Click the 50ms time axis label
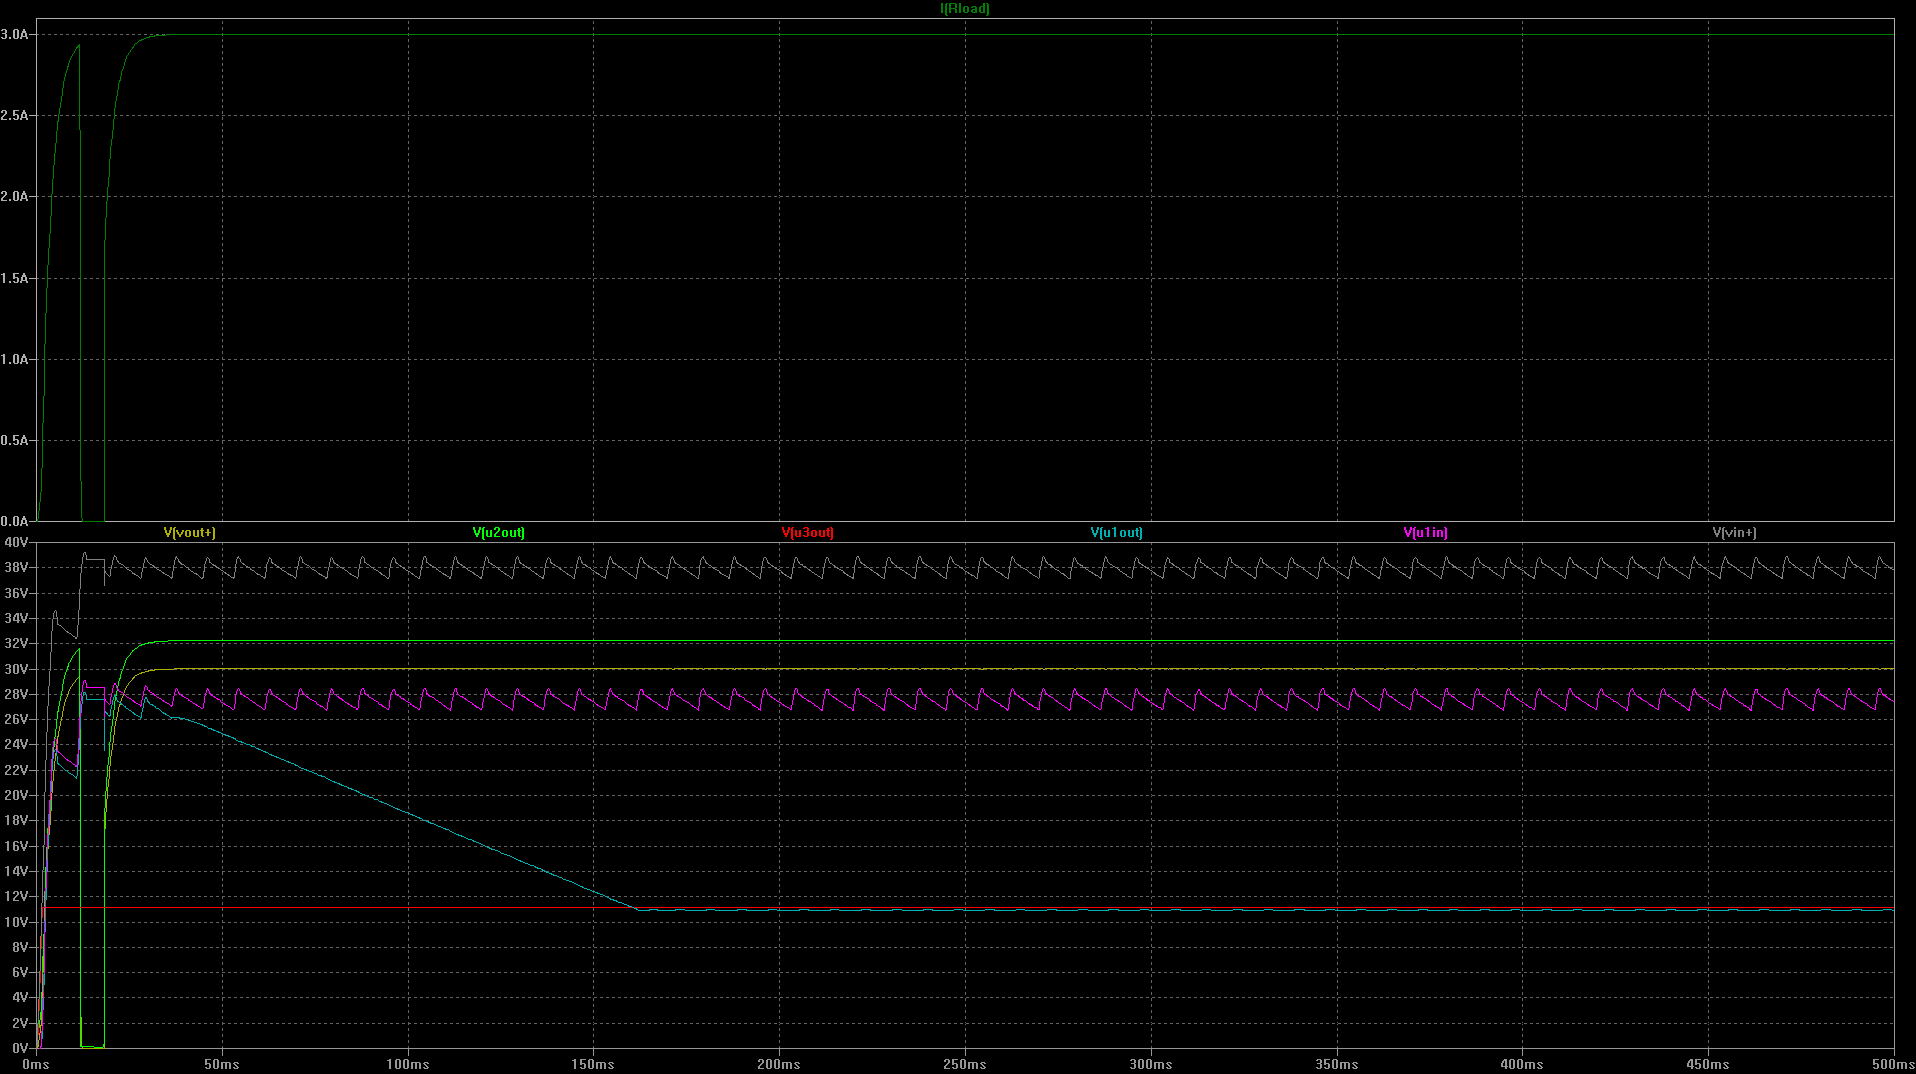This screenshot has width=1916, height=1074. point(222,1065)
